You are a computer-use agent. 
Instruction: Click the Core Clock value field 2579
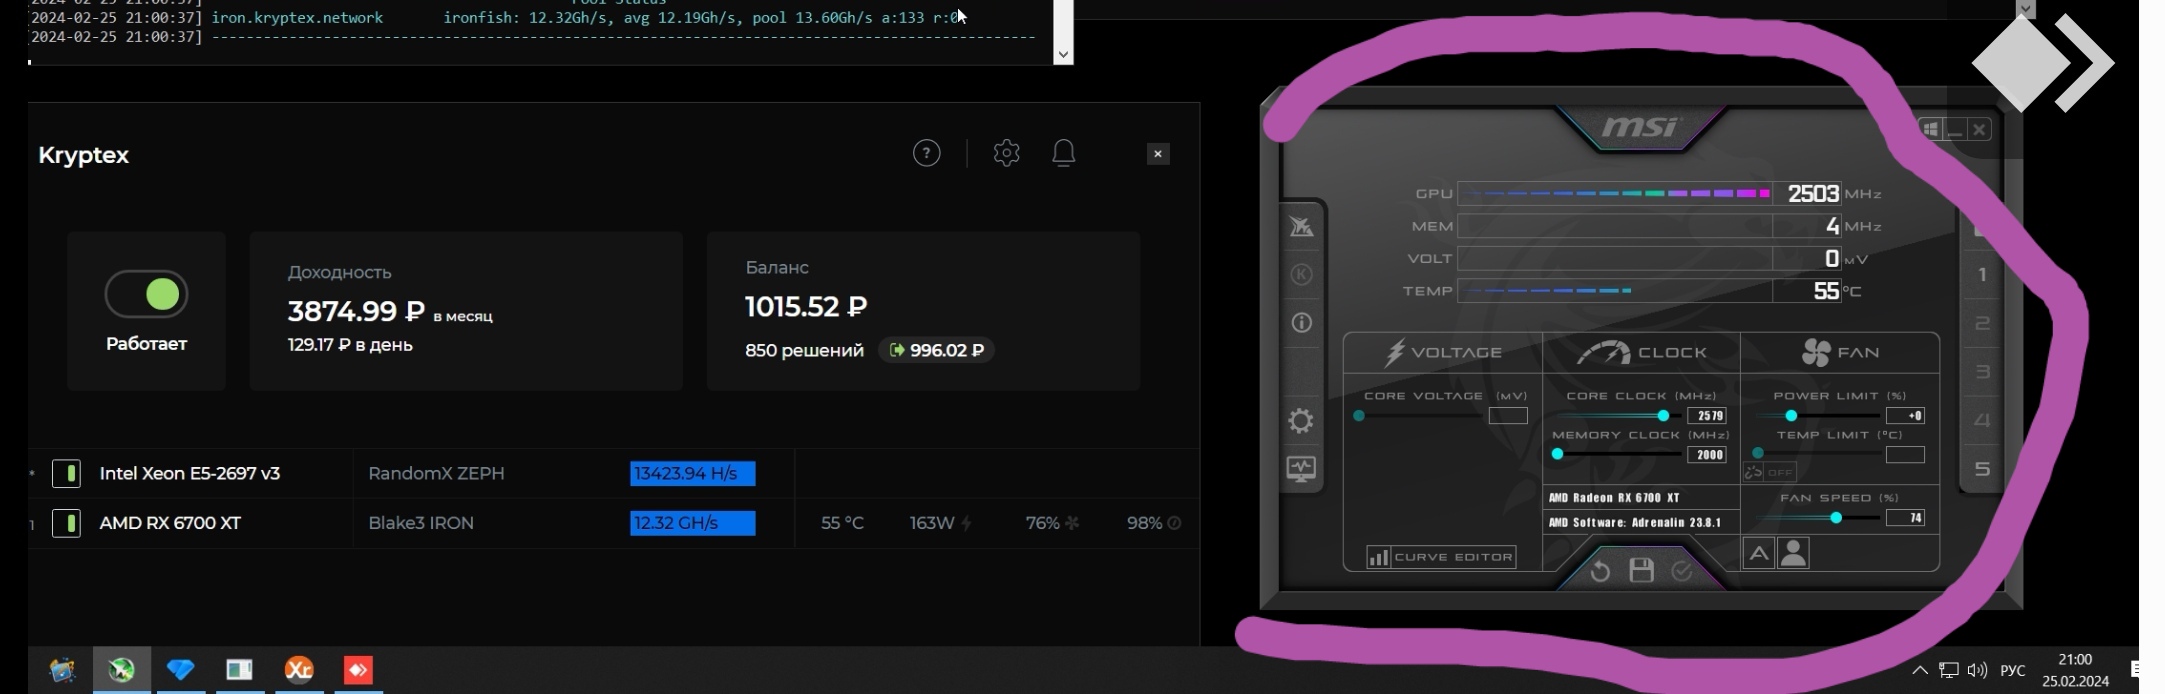(1707, 416)
